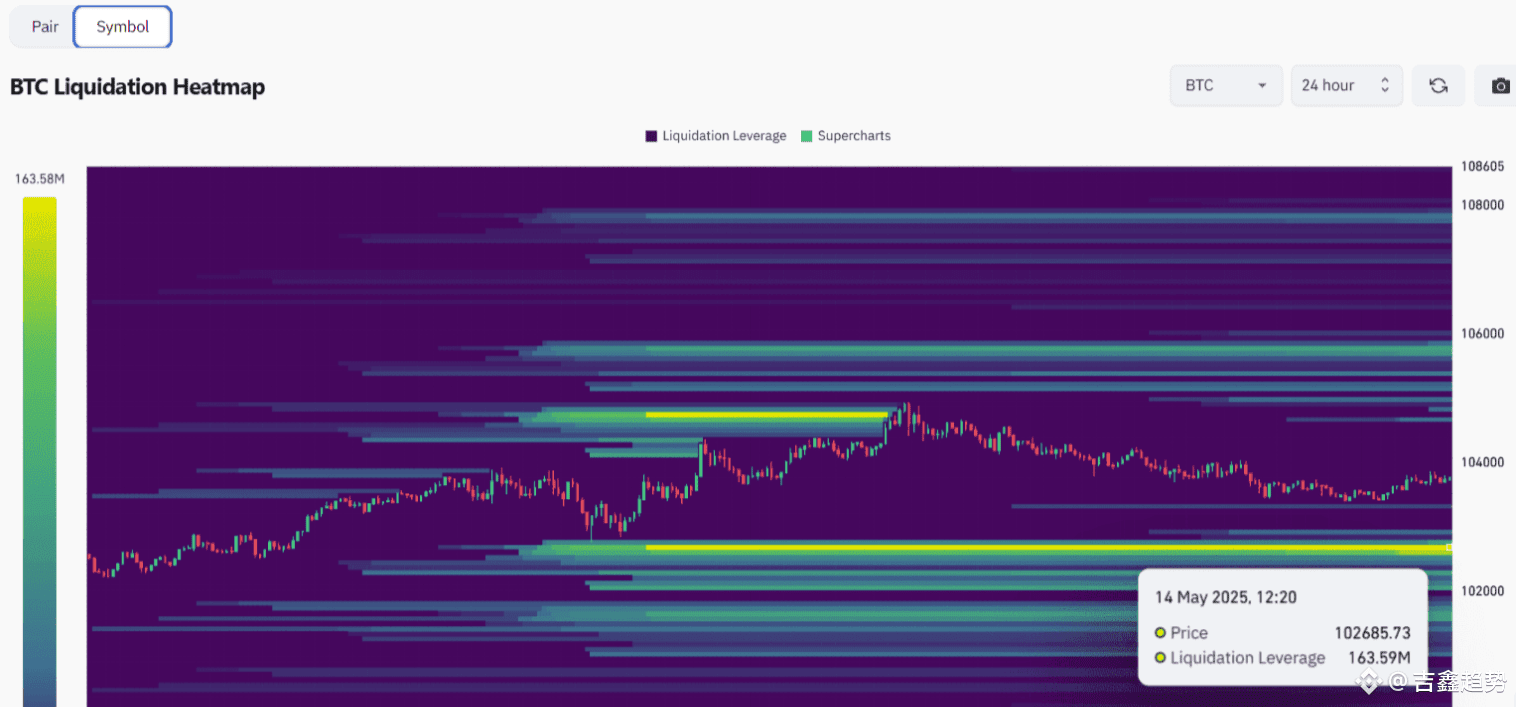Click the BTC Liquidation Heatmap title
The height and width of the screenshot is (707, 1516).
tap(137, 87)
